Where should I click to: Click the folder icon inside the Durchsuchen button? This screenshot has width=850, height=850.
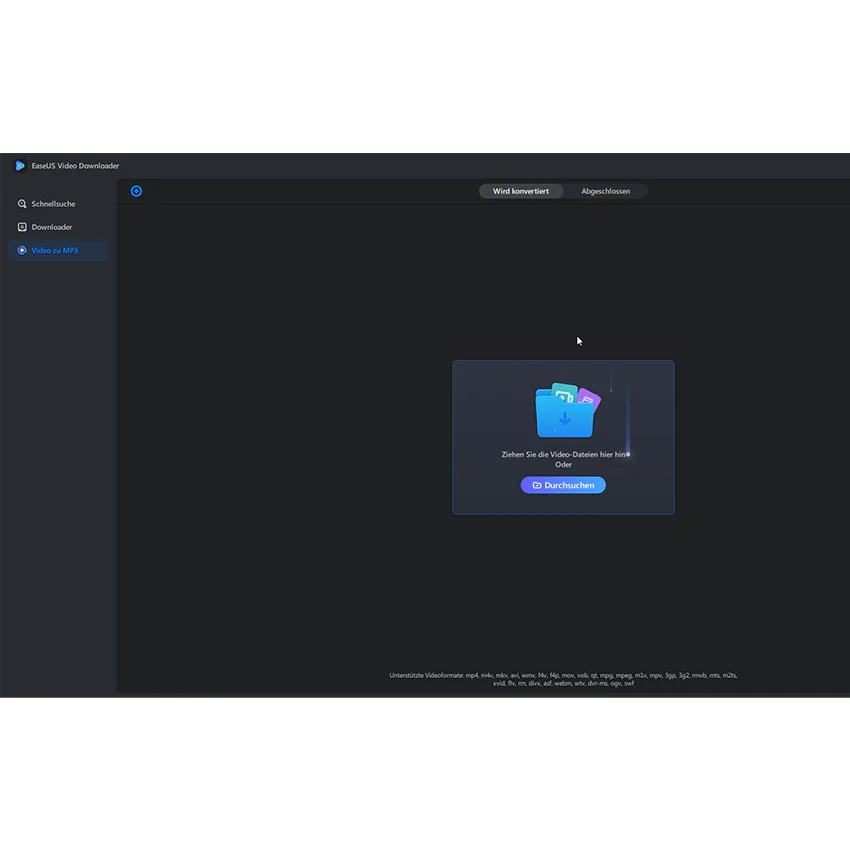[537, 486]
